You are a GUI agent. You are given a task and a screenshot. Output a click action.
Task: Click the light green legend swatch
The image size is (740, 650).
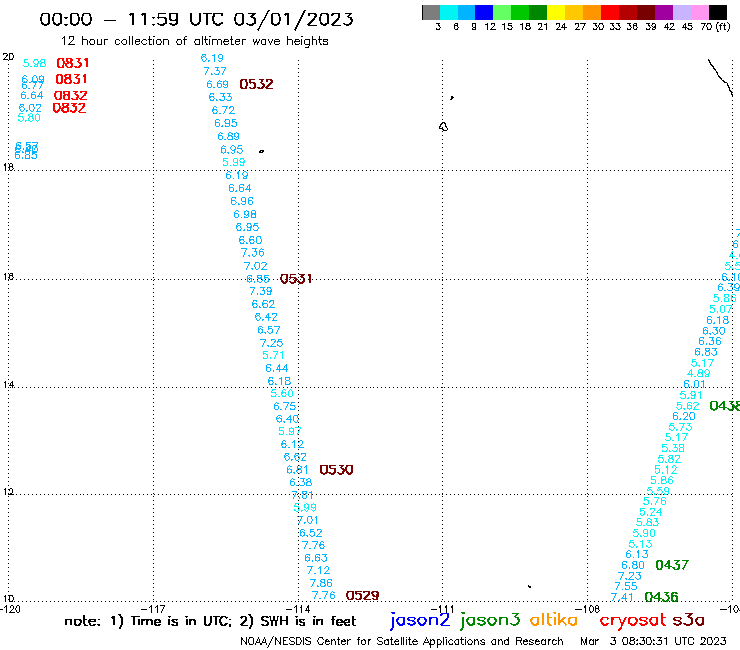[502, 12]
